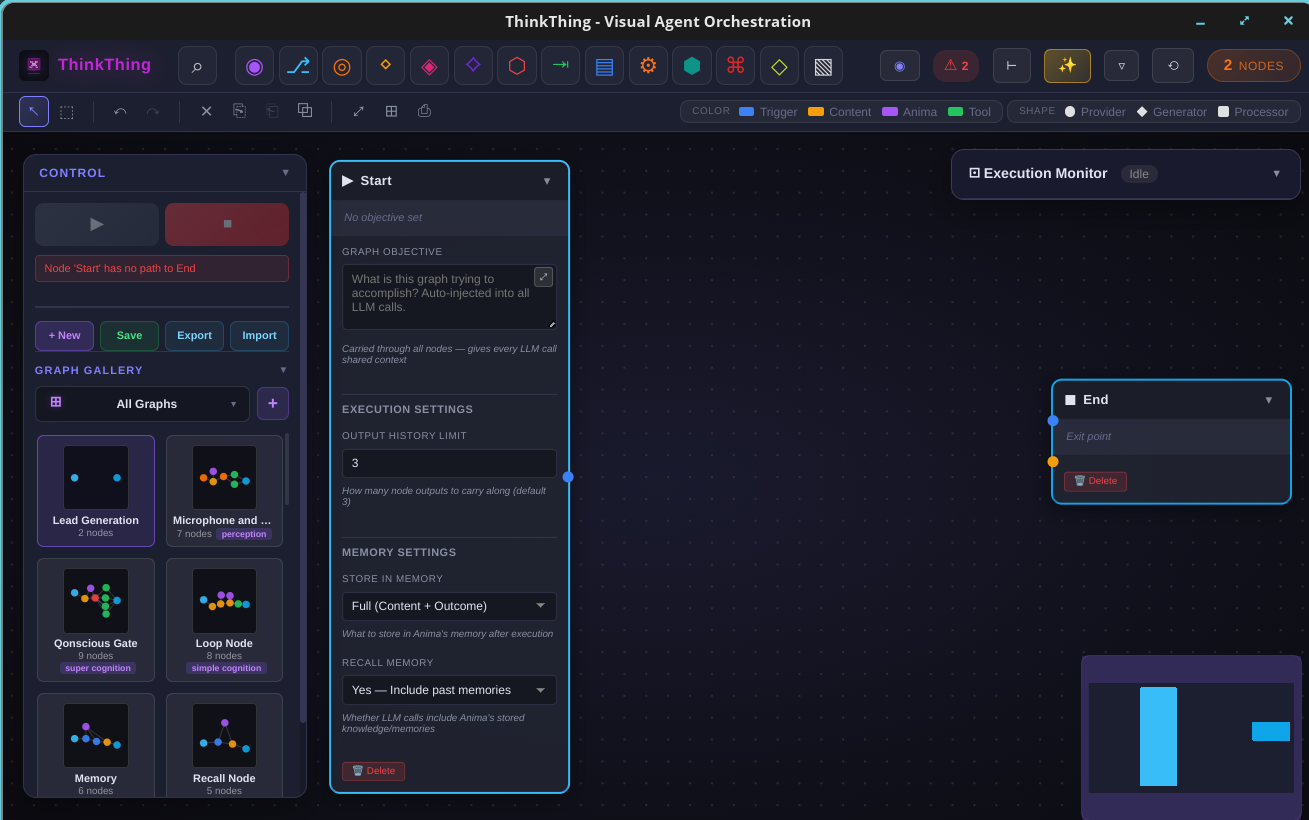This screenshot has width=1309, height=820.
Task: Open the search magnifier button
Action: click(197, 66)
